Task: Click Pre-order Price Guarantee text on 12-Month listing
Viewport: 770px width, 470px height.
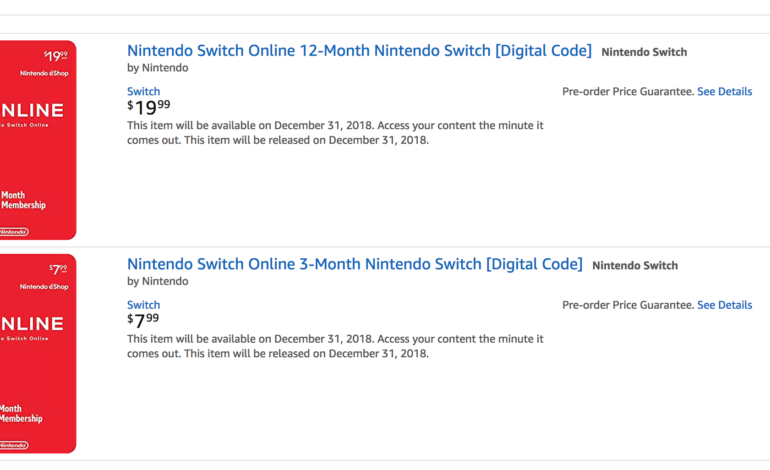Action: (x=627, y=92)
